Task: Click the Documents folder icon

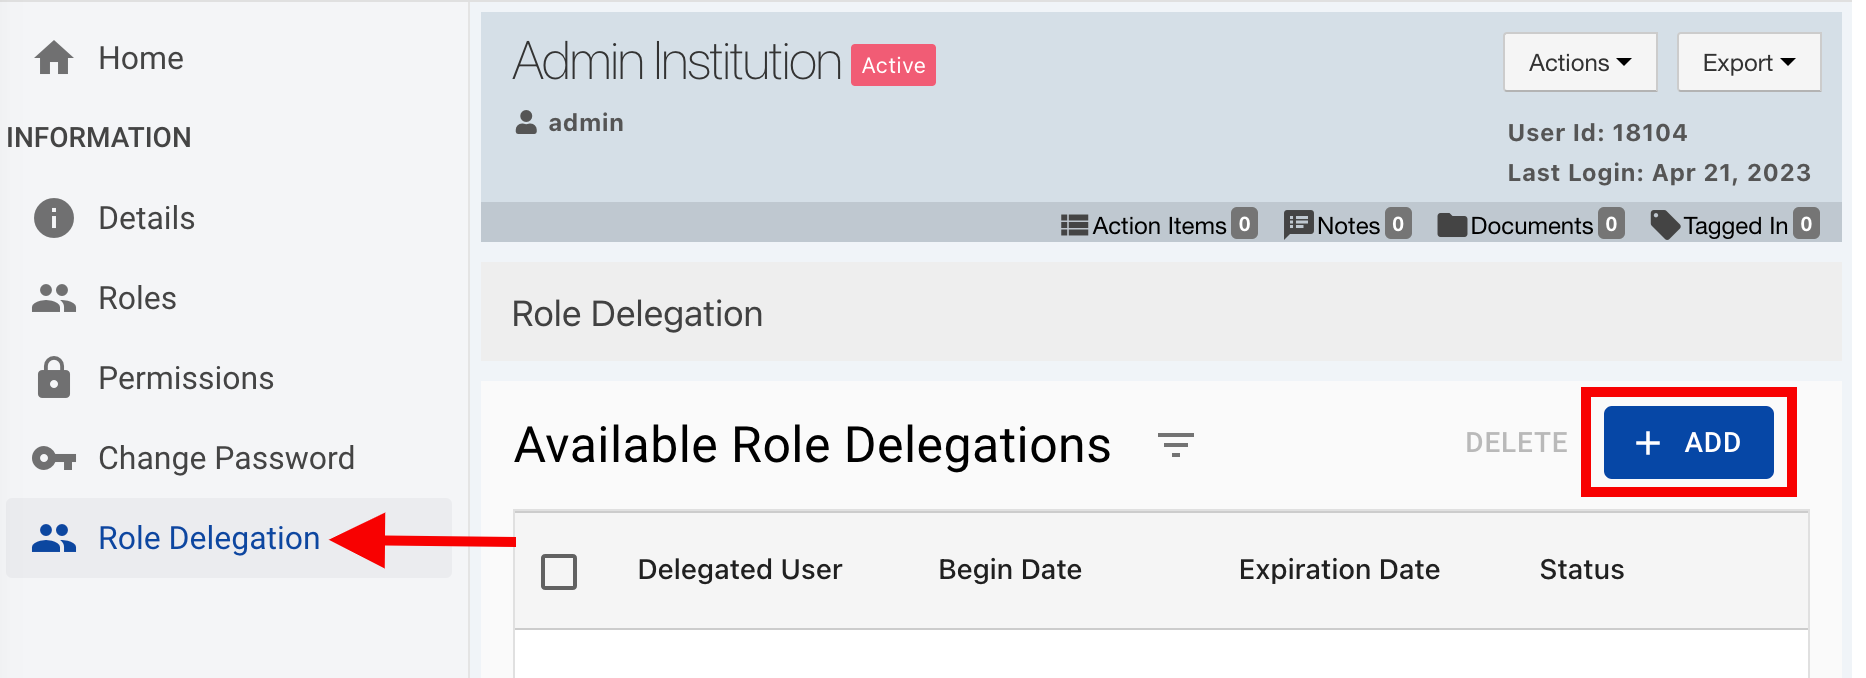Action: click(x=1451, y=225)
